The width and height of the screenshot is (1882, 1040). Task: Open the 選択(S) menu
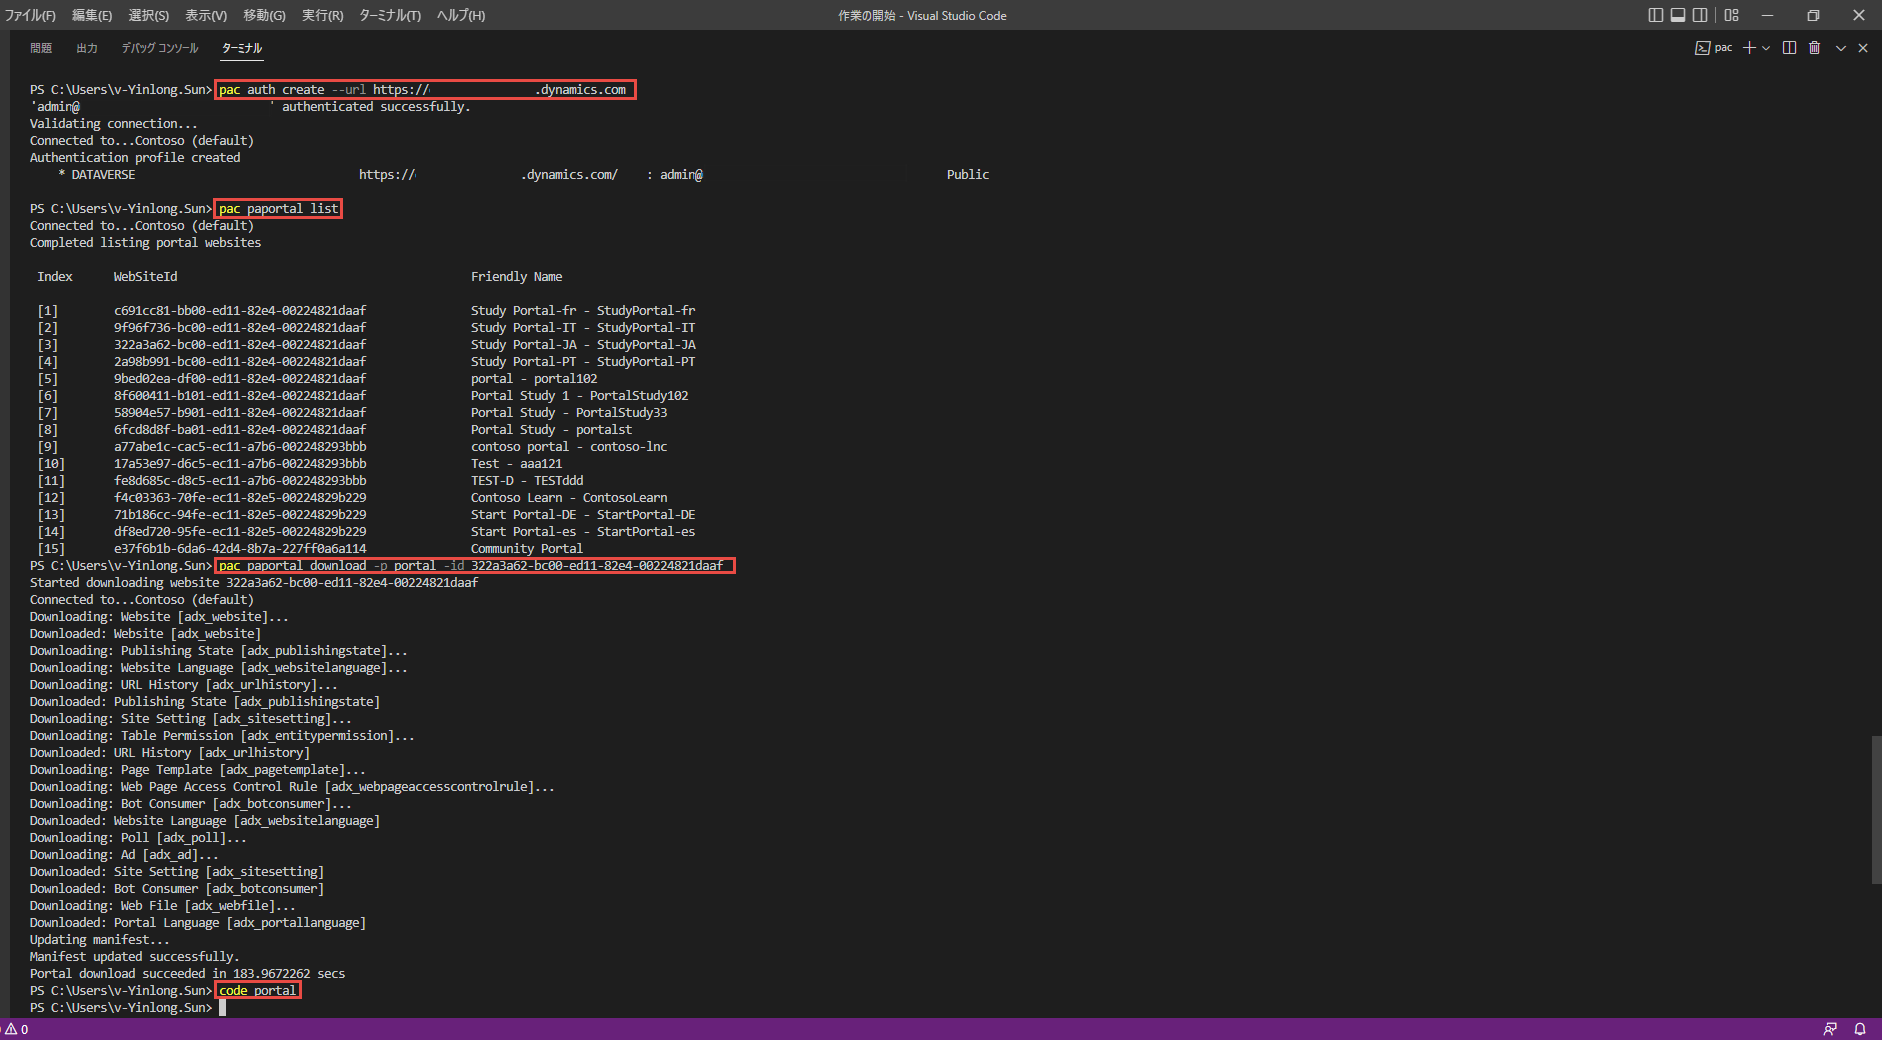pyautogui.click(x=149, y=15)
